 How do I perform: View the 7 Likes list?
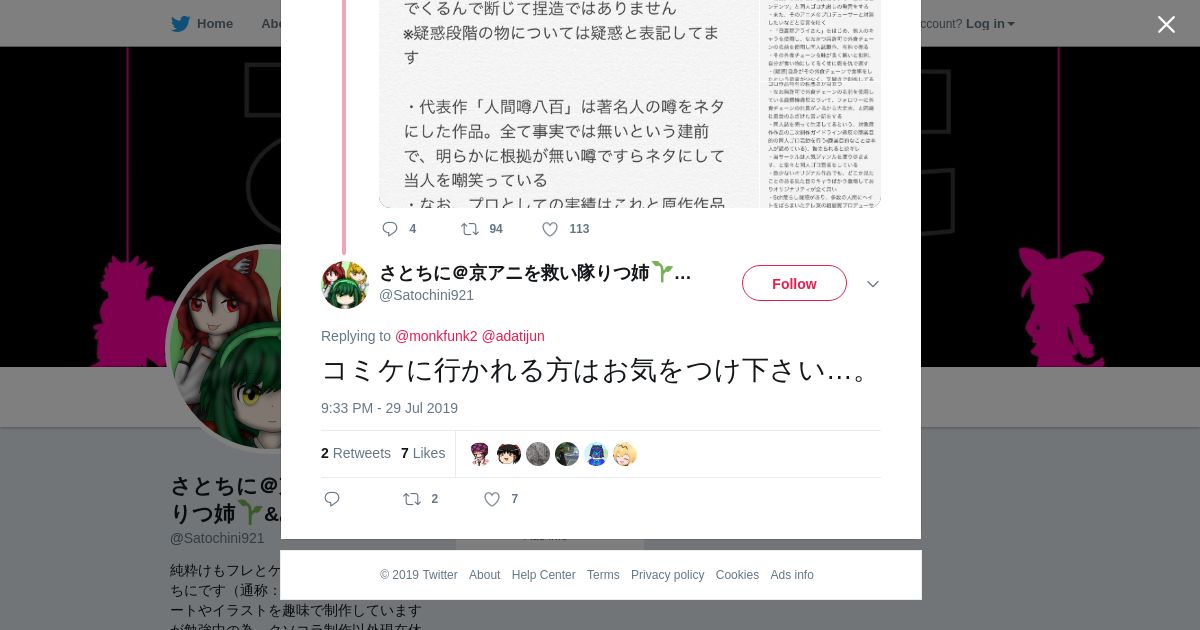(423, 453)
